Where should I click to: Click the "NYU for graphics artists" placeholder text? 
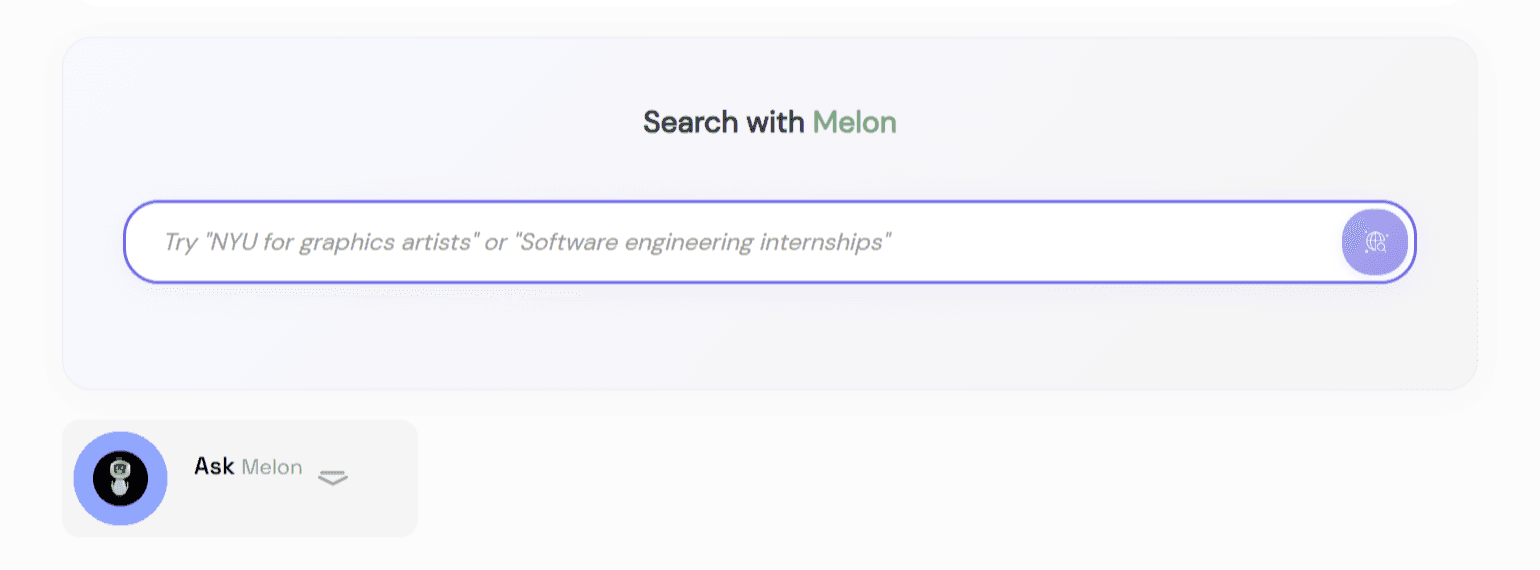(x=340, y=242)
